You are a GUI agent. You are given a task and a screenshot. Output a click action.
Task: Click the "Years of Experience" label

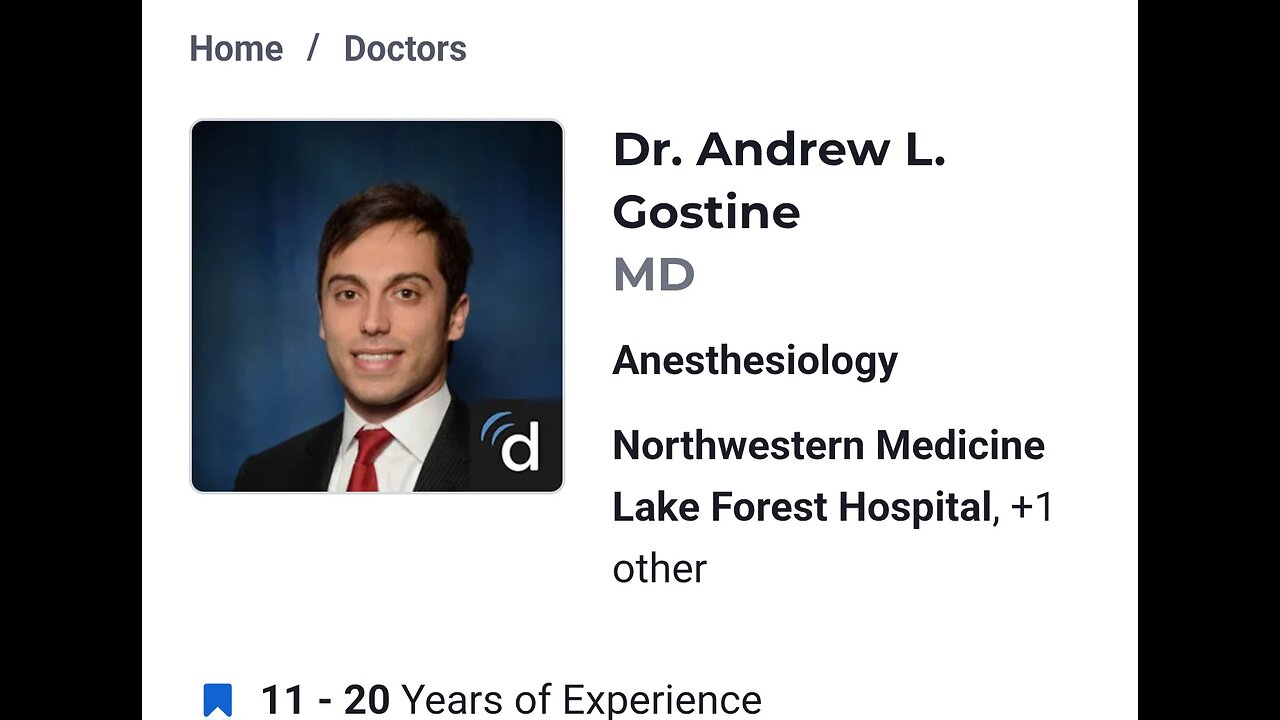(581, 700)
